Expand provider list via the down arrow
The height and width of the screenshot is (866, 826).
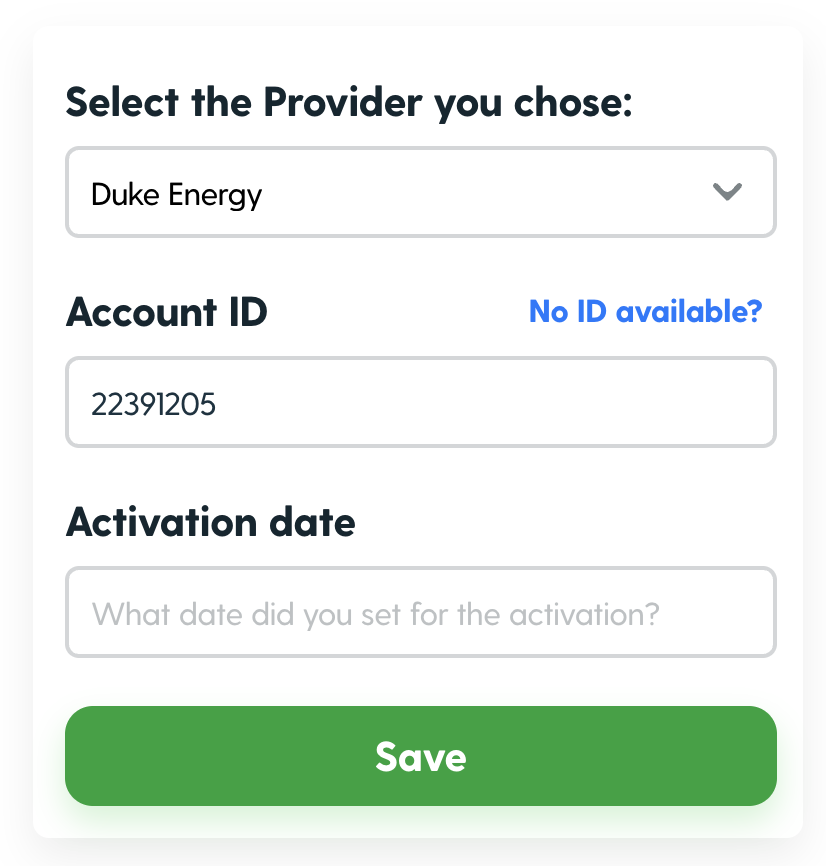[x=727, y=192]
